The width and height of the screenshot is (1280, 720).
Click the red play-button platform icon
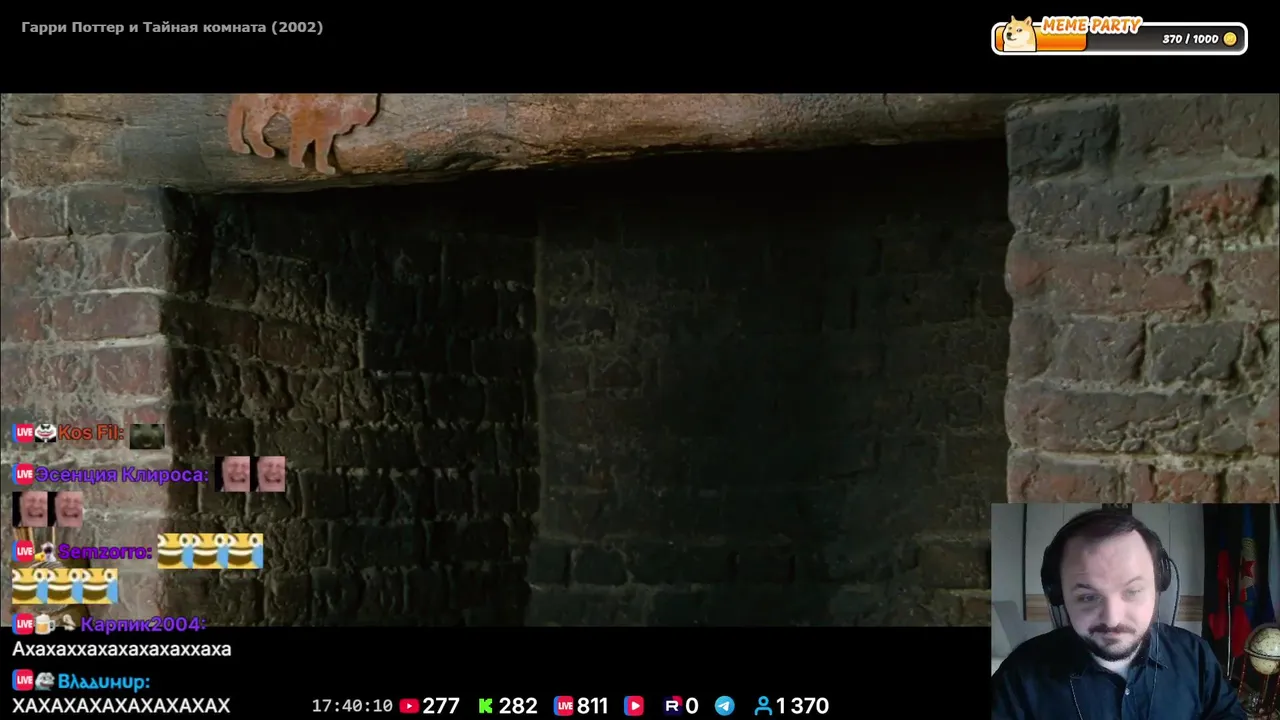[634, 706]
